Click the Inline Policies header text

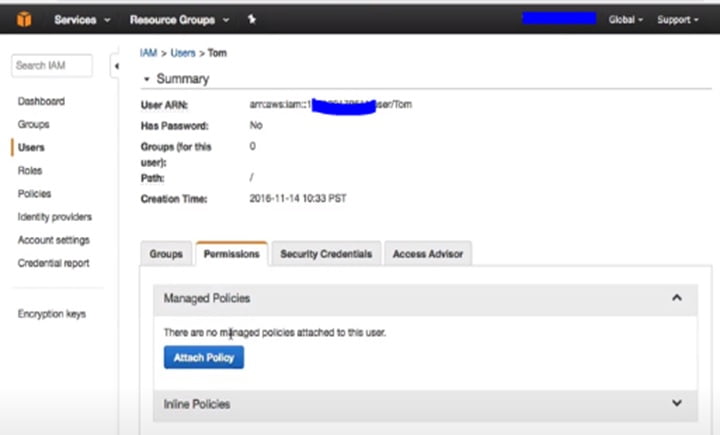(197, 404)
